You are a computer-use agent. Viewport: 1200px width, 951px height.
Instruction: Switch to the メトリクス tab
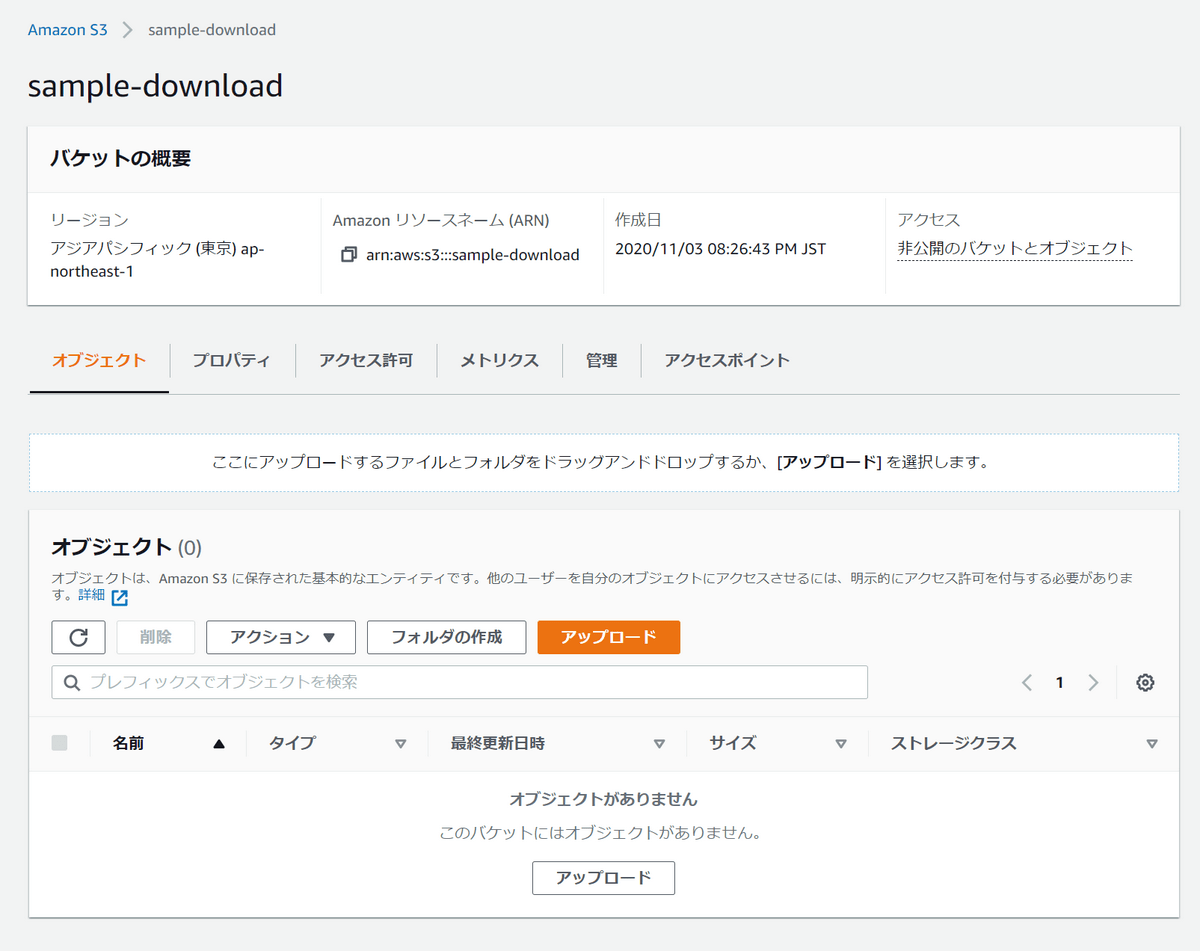pyautogui.click(x=499, y=361)
